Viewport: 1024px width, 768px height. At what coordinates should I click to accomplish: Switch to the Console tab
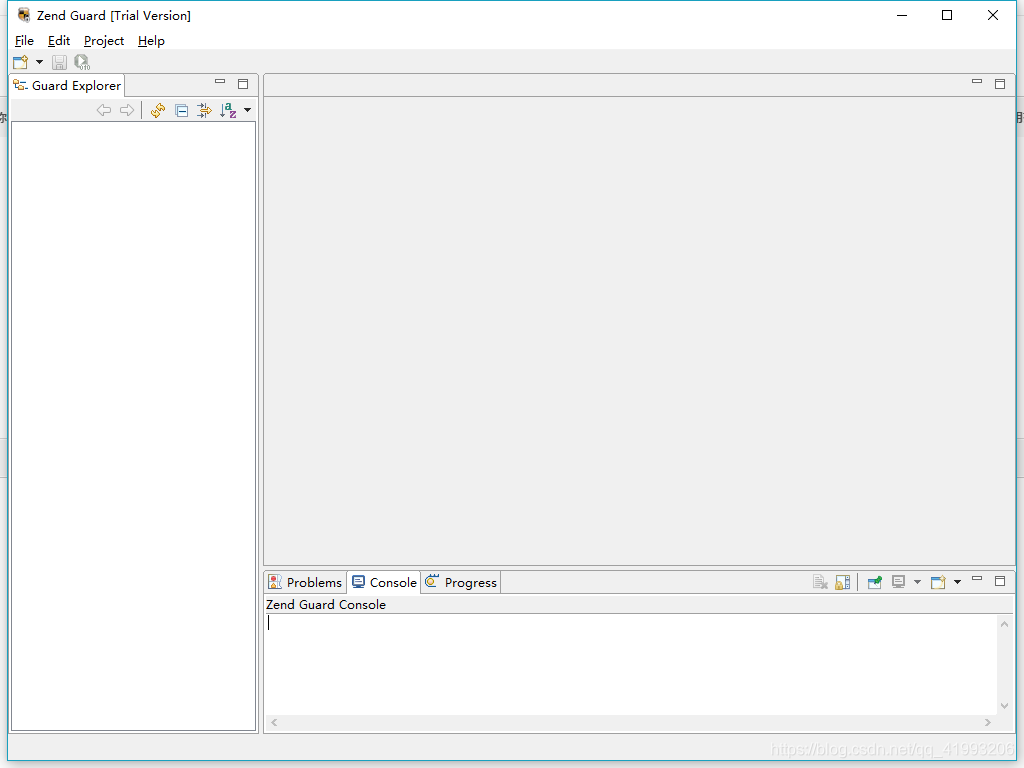click(x=384, y=582)
